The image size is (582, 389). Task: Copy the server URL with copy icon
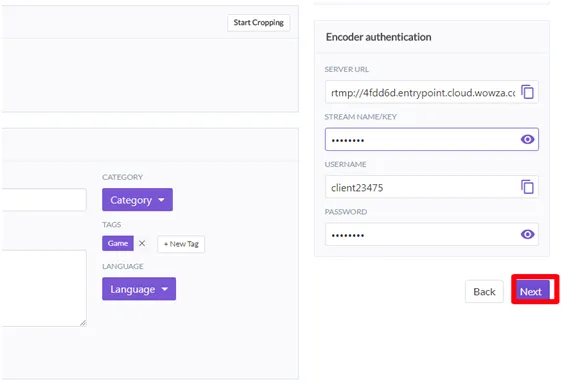[x=527, y=92]
